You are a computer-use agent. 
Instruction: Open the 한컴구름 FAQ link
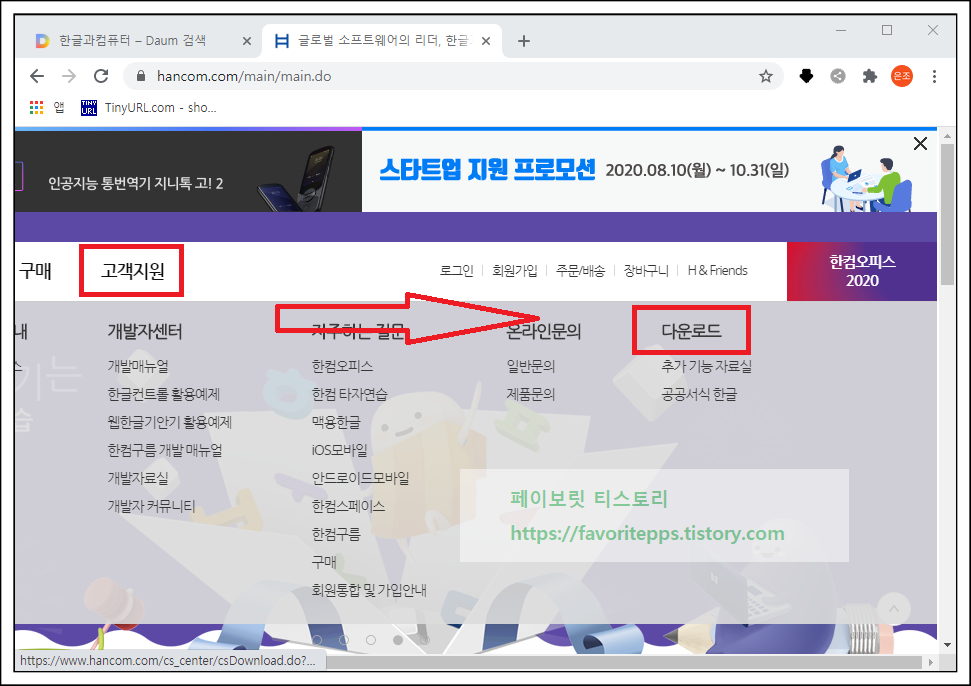coord(336,534)
